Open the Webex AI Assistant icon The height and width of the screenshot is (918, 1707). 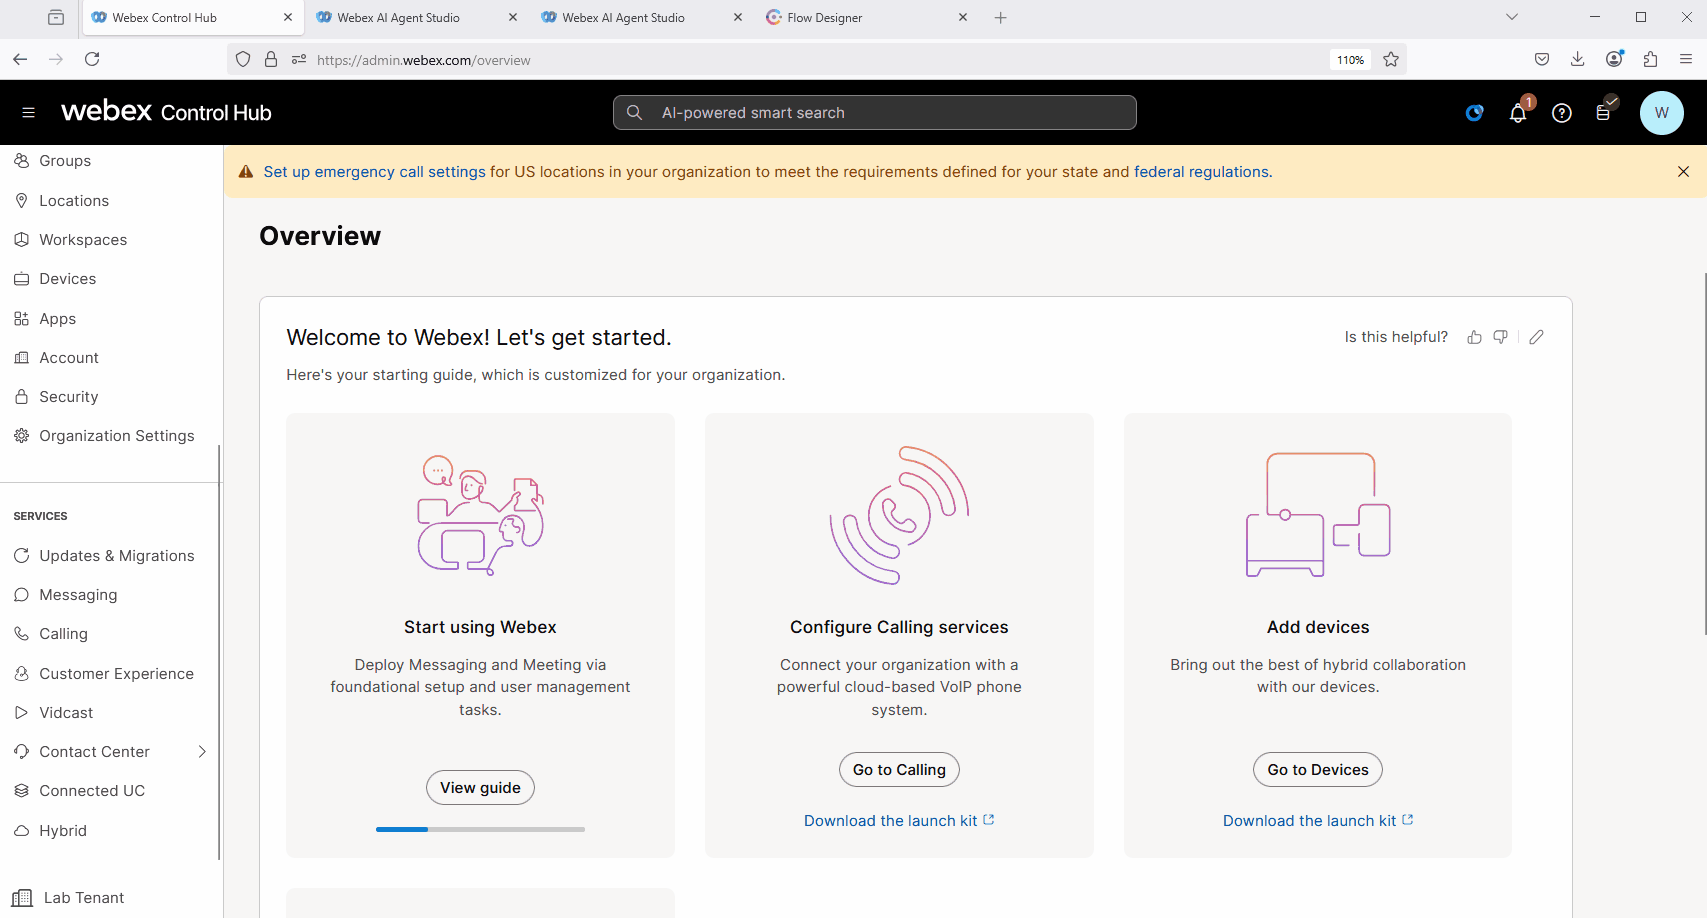[x=1474, y=114]
